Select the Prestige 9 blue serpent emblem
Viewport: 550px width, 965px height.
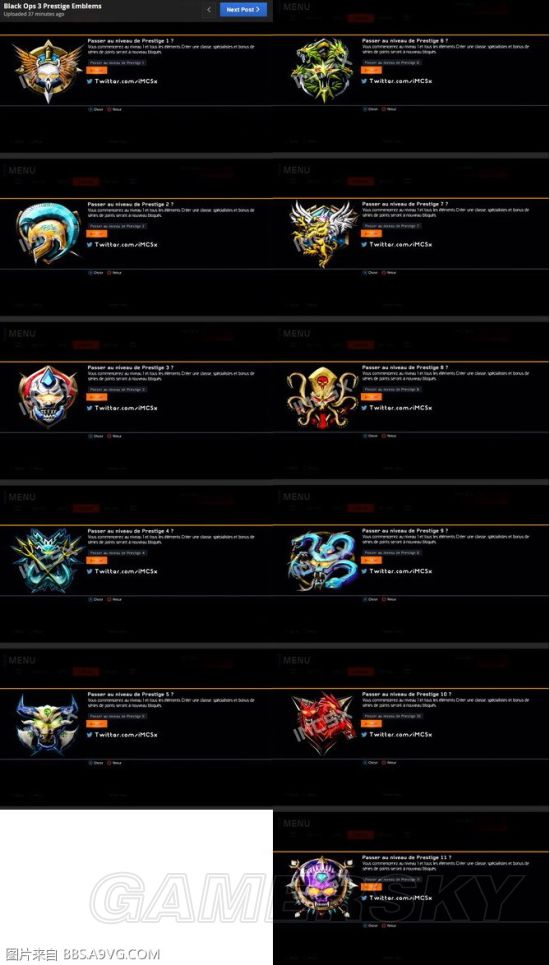[323, 560]
